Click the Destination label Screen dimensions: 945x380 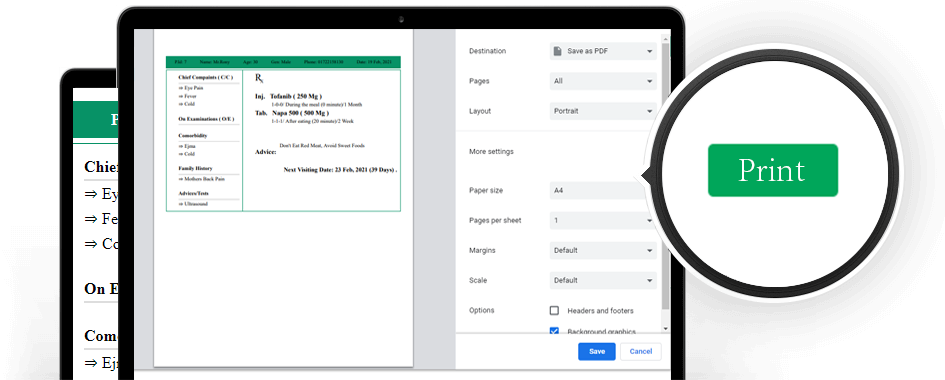click(488, 51)
